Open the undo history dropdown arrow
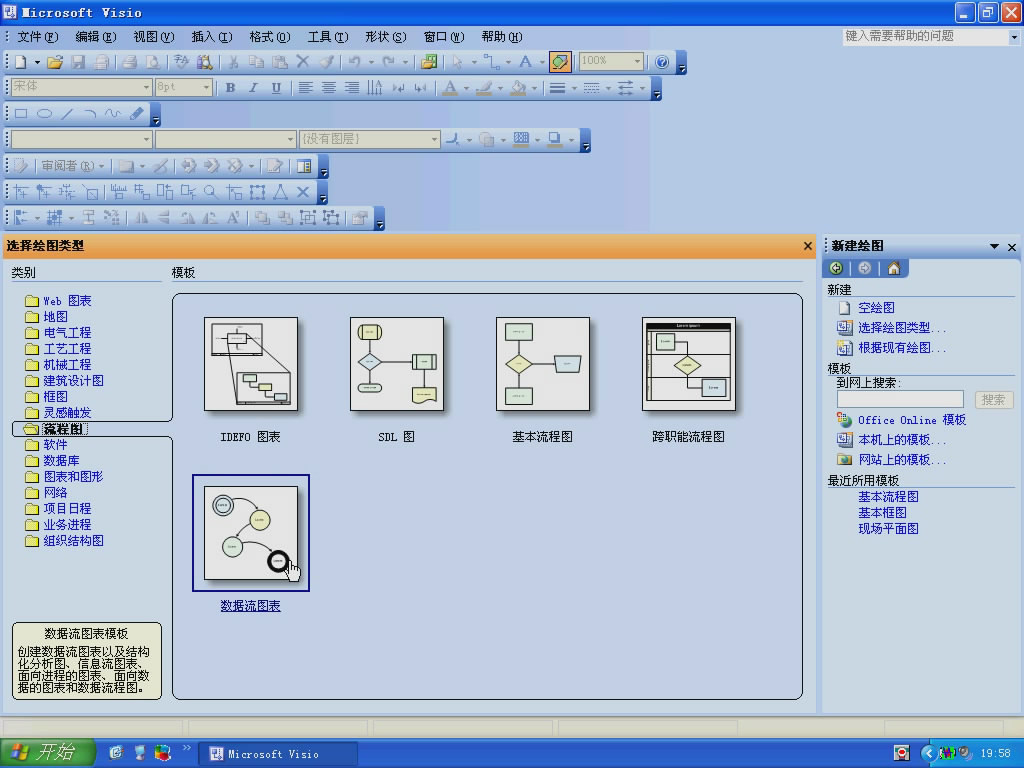The height and width of the screenshot is (768, 1024). [x=371, y=62]
